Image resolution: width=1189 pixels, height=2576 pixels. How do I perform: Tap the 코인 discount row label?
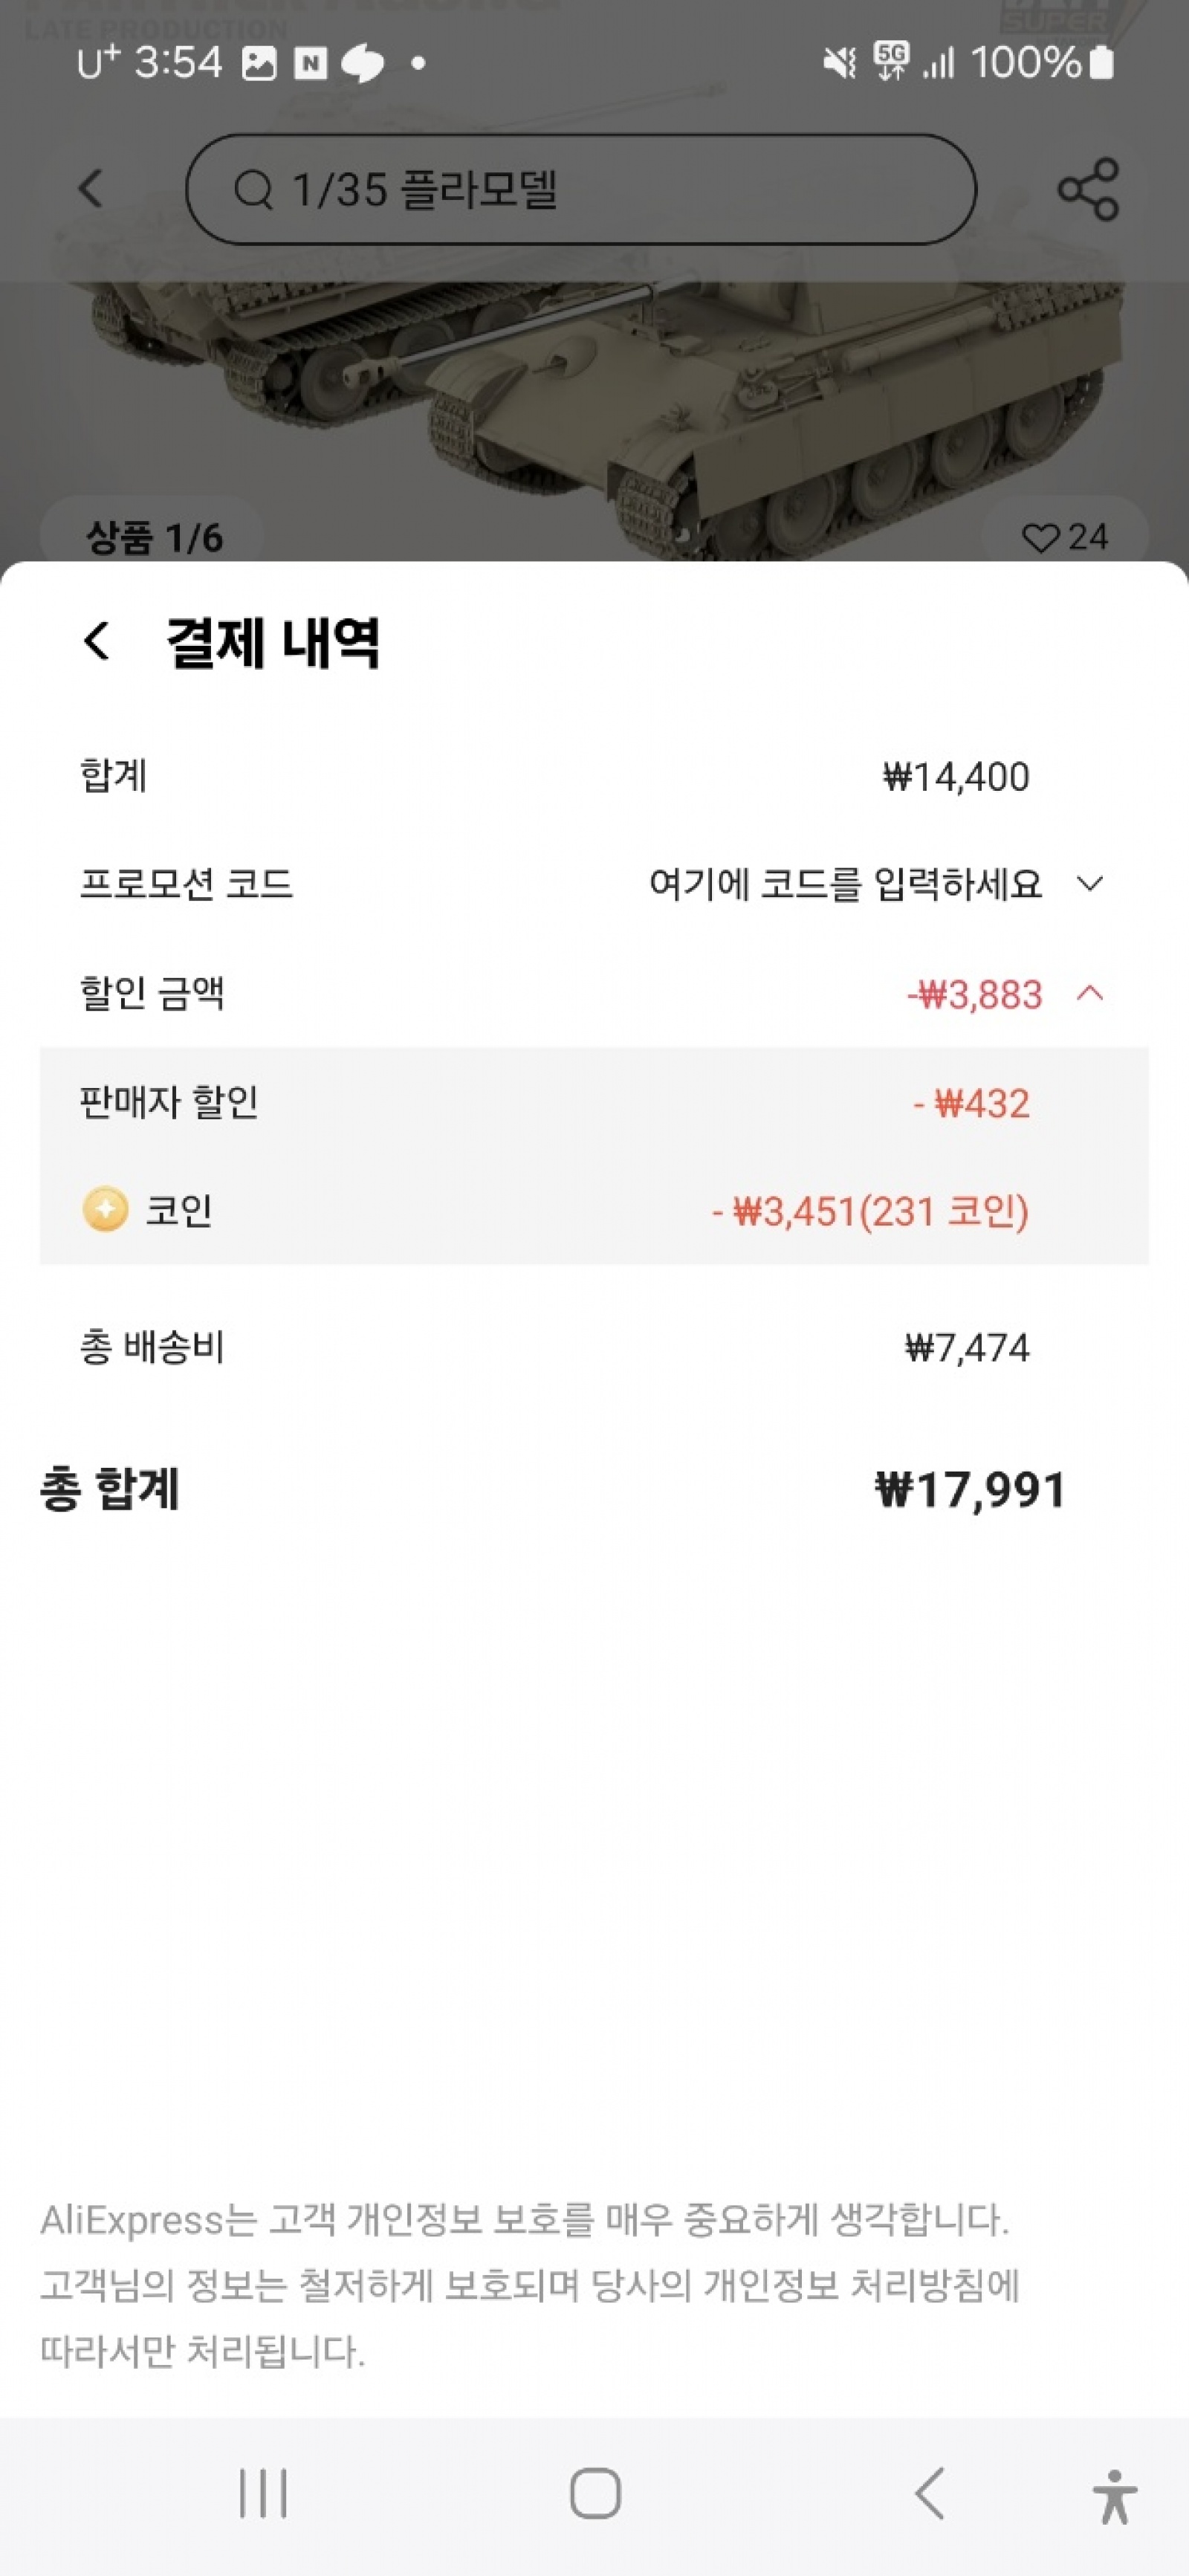pos(179,1210)
